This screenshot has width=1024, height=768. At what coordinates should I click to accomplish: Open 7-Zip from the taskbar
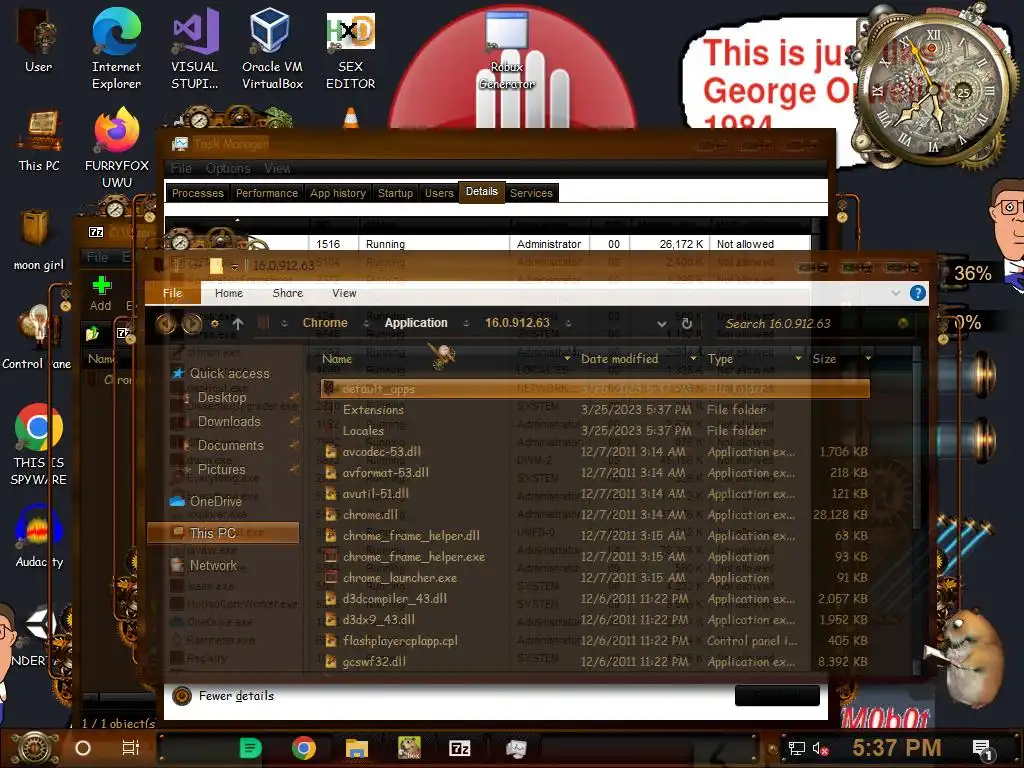click(x=460, y=748)
